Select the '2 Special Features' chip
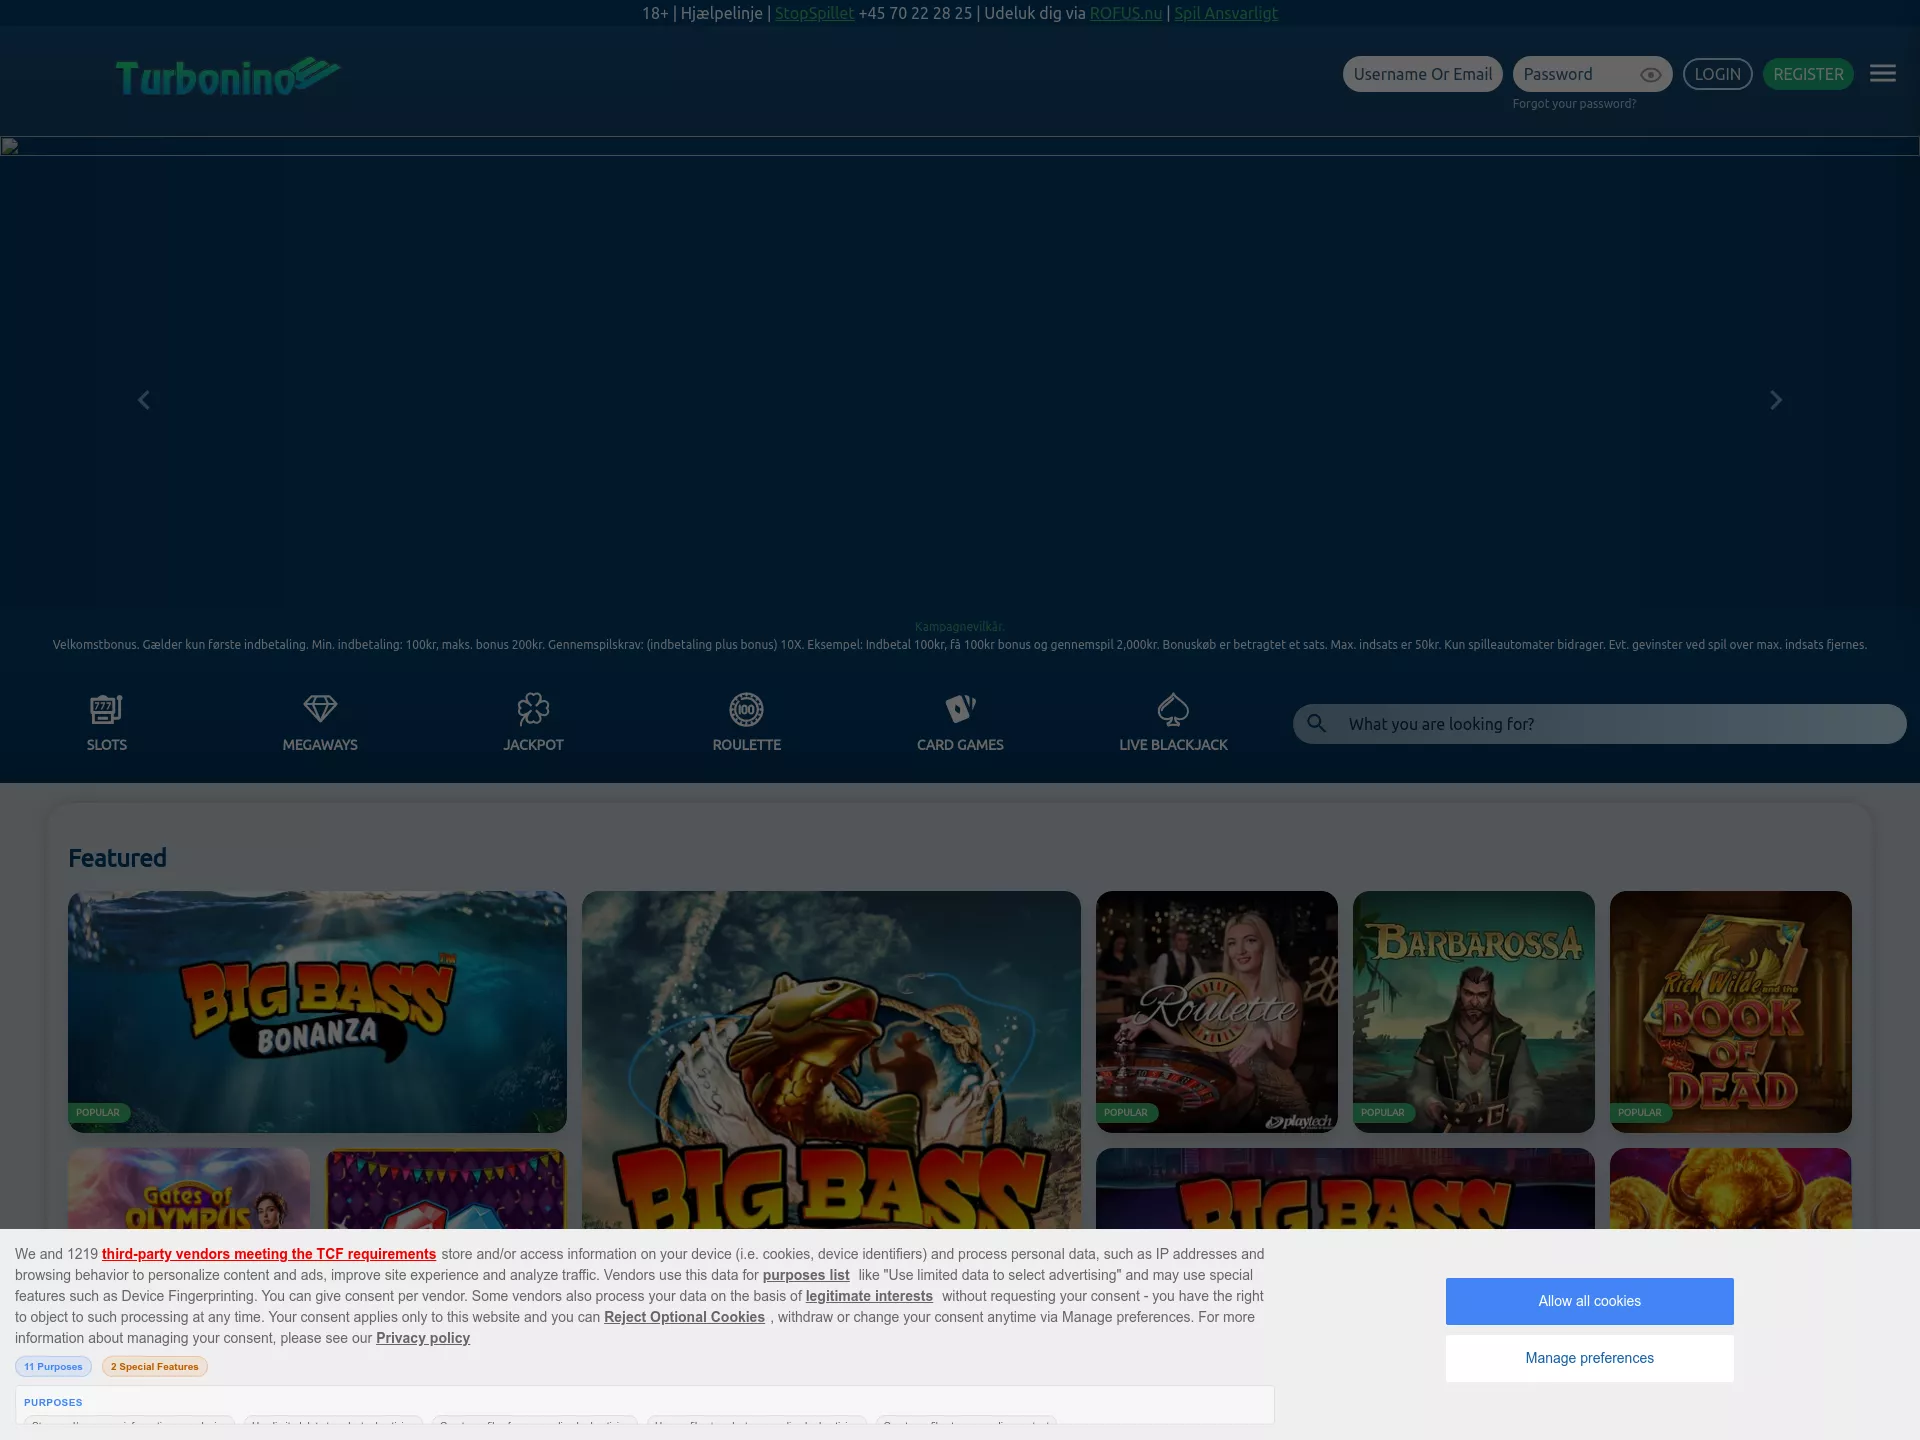 [x=155, y=1366]
